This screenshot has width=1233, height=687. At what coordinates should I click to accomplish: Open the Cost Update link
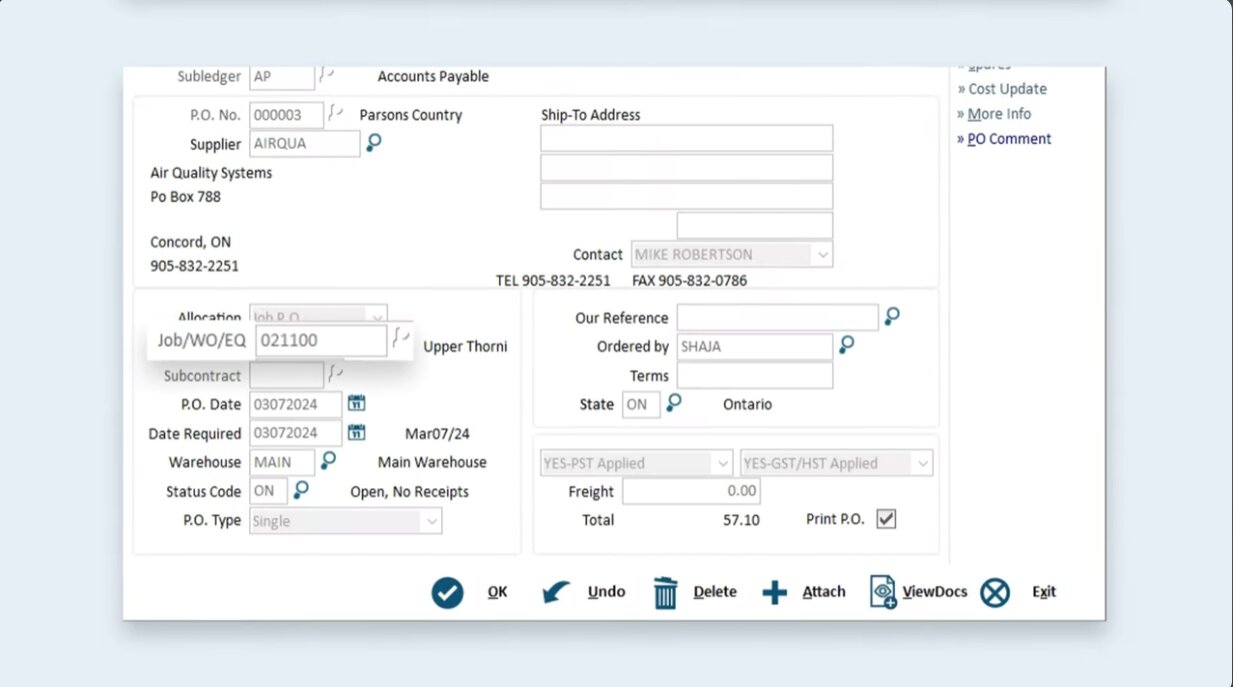1007,89
